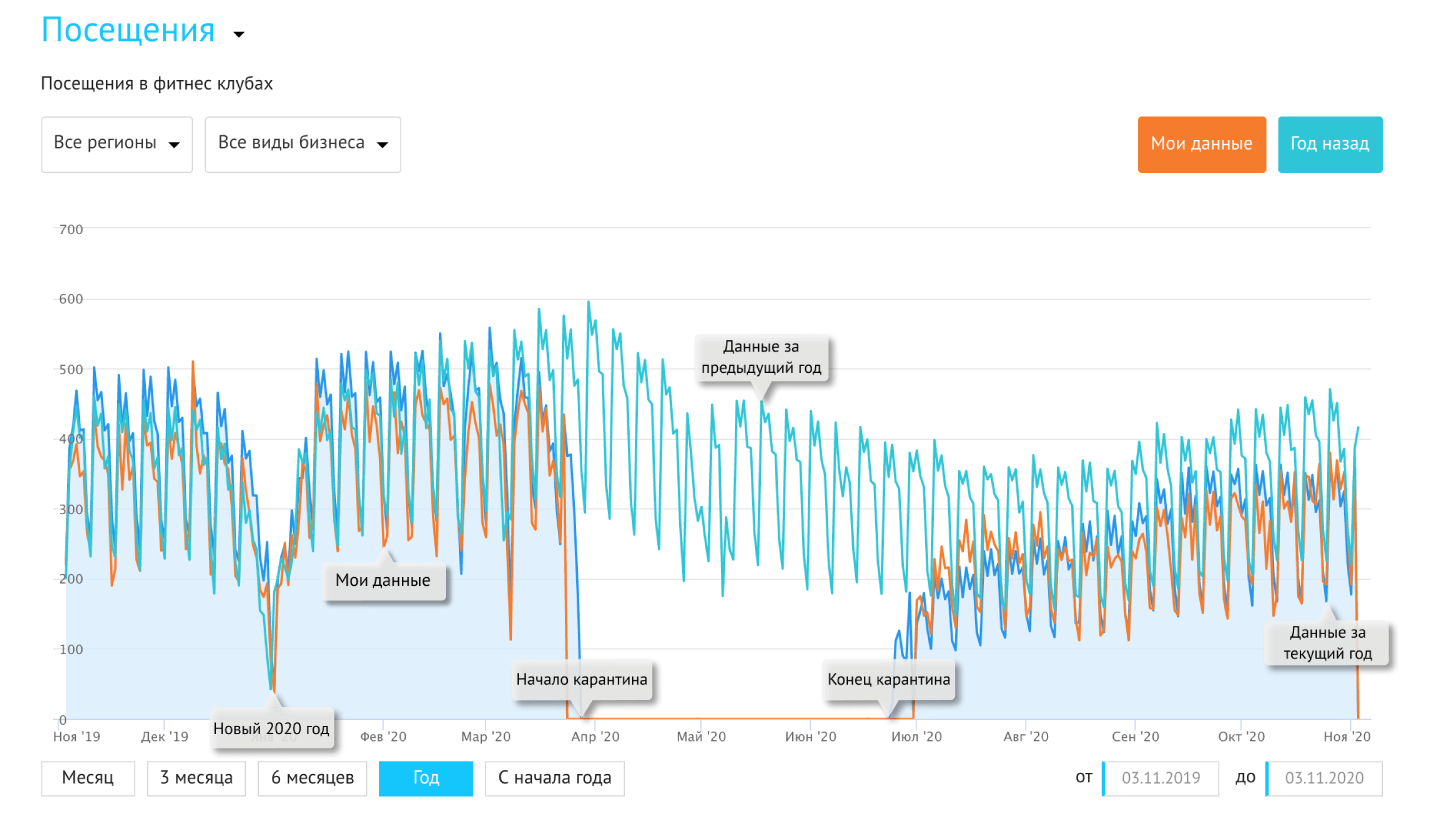
Task: Click the Новый 2020 год annotation
Action: click(x=271, y=728)
